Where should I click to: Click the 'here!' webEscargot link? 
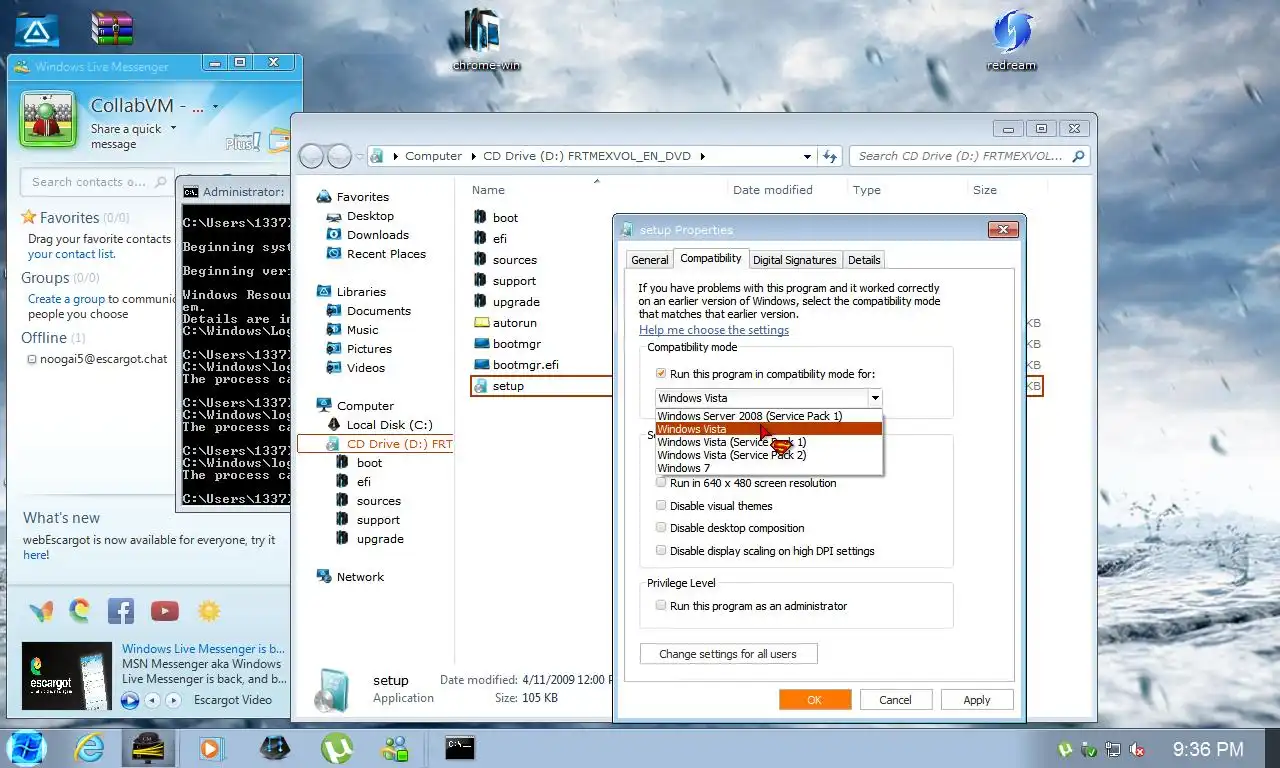coord(36,555)
